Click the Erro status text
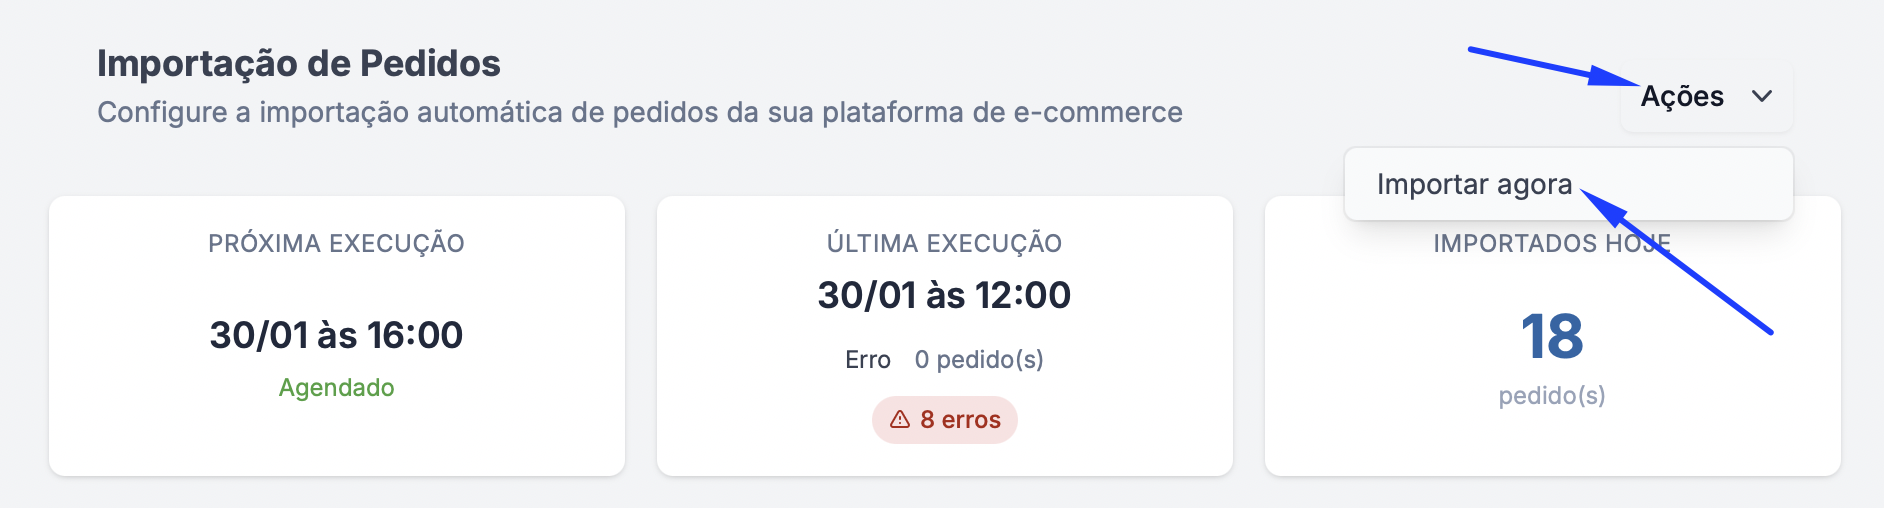Image resolution: width=1884 pixels, height=508 pixels. click(867, 360)
